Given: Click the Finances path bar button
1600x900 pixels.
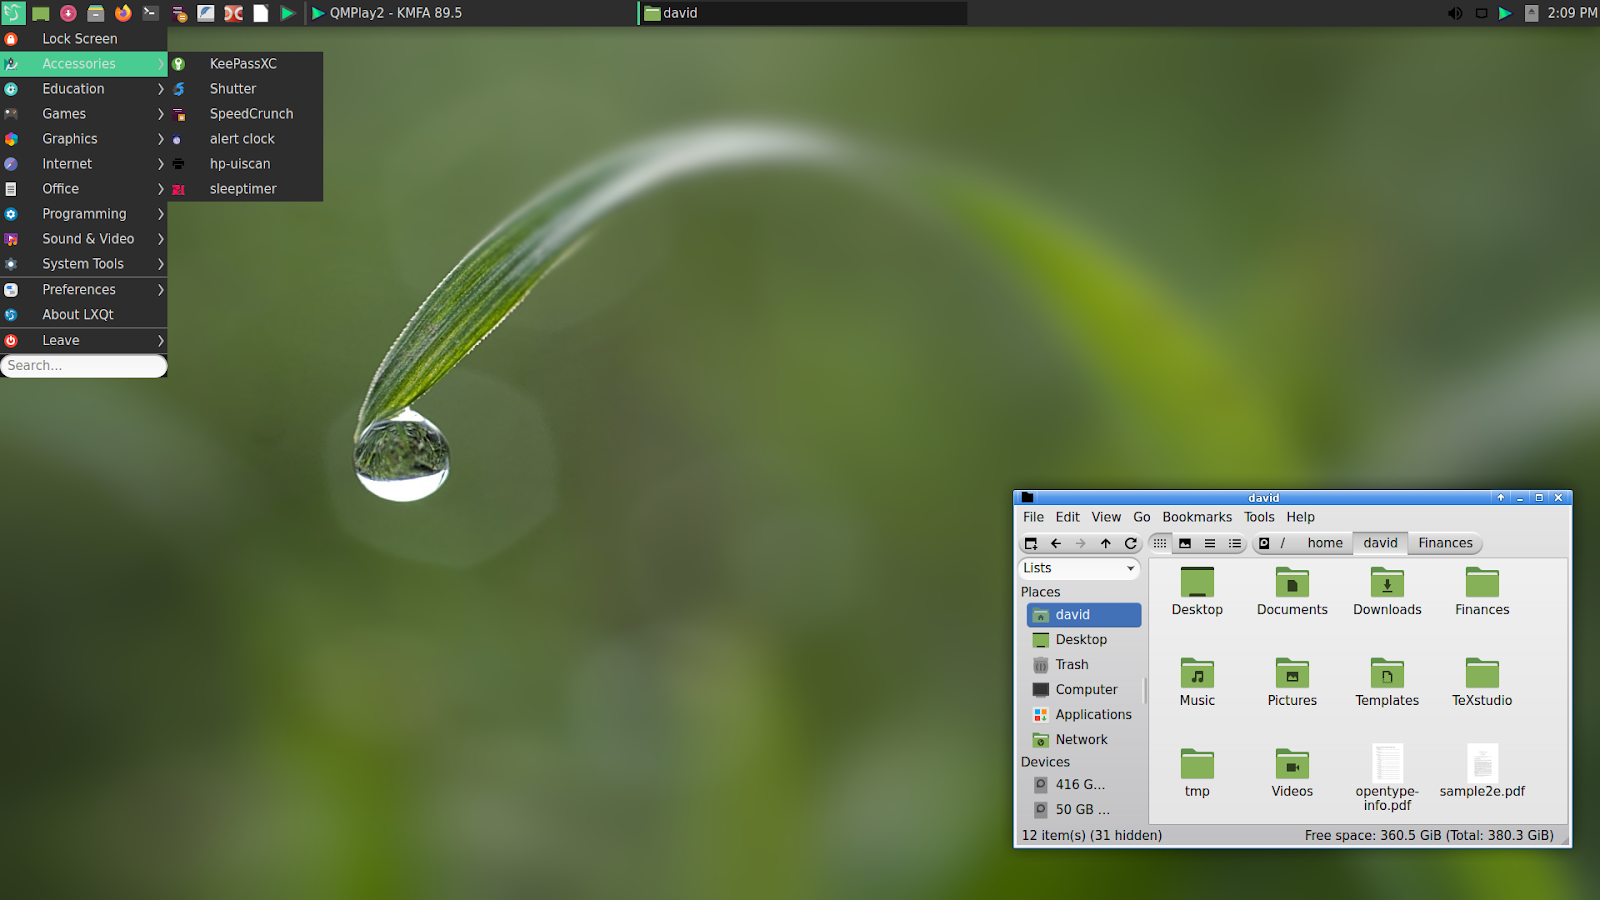Looking at the screenshot, I should coord(1445,543).
